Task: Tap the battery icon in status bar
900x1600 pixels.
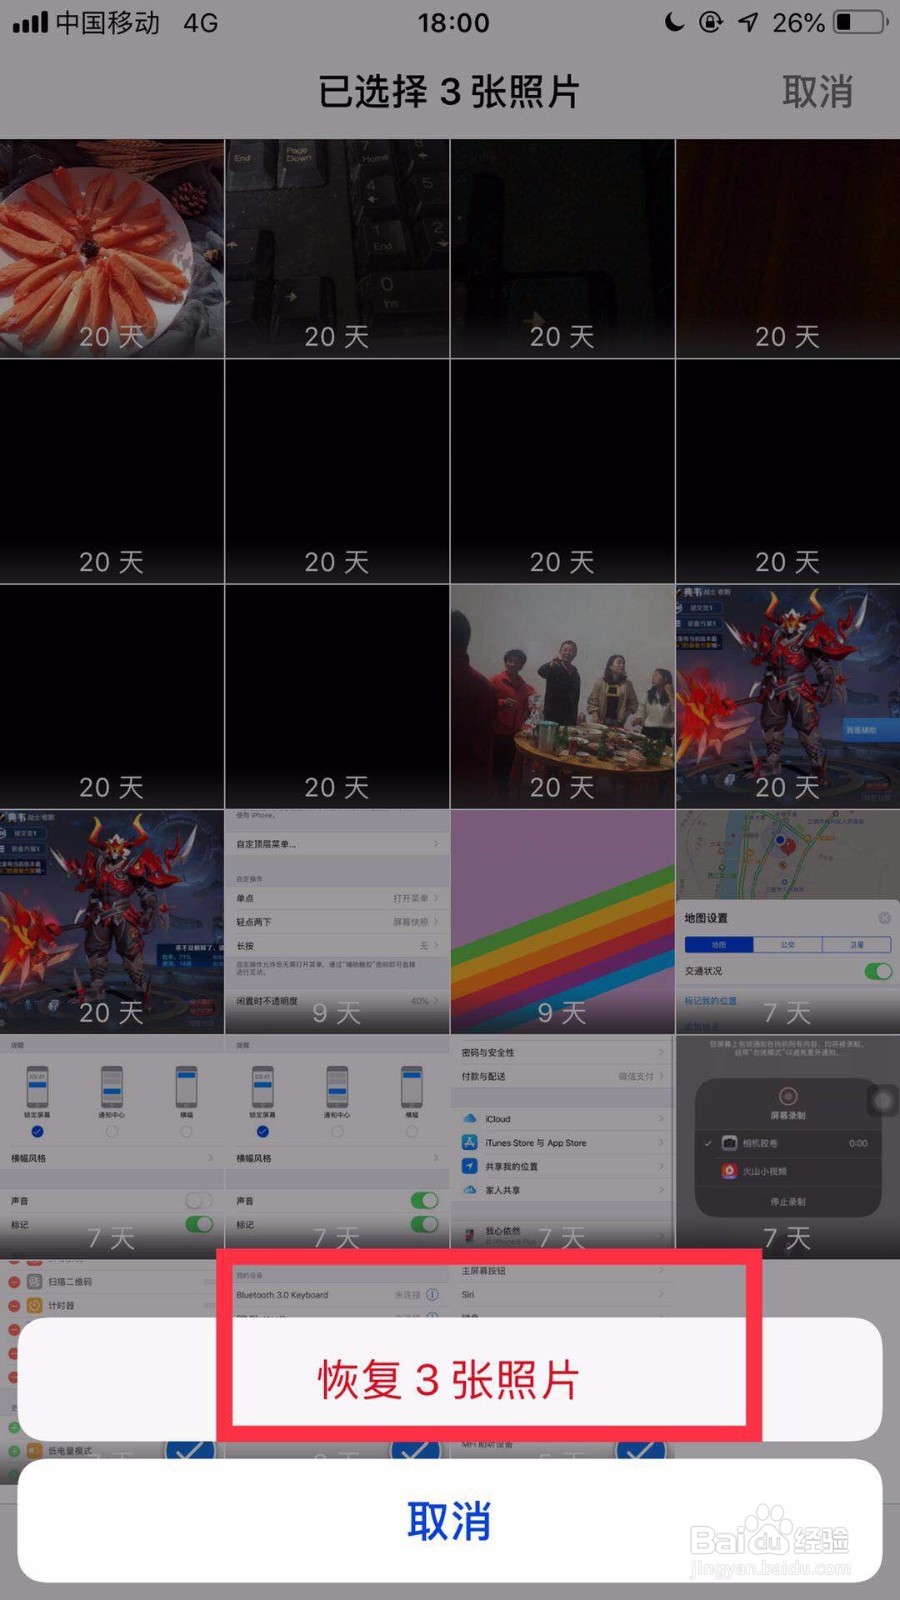Action: (860, 22)
